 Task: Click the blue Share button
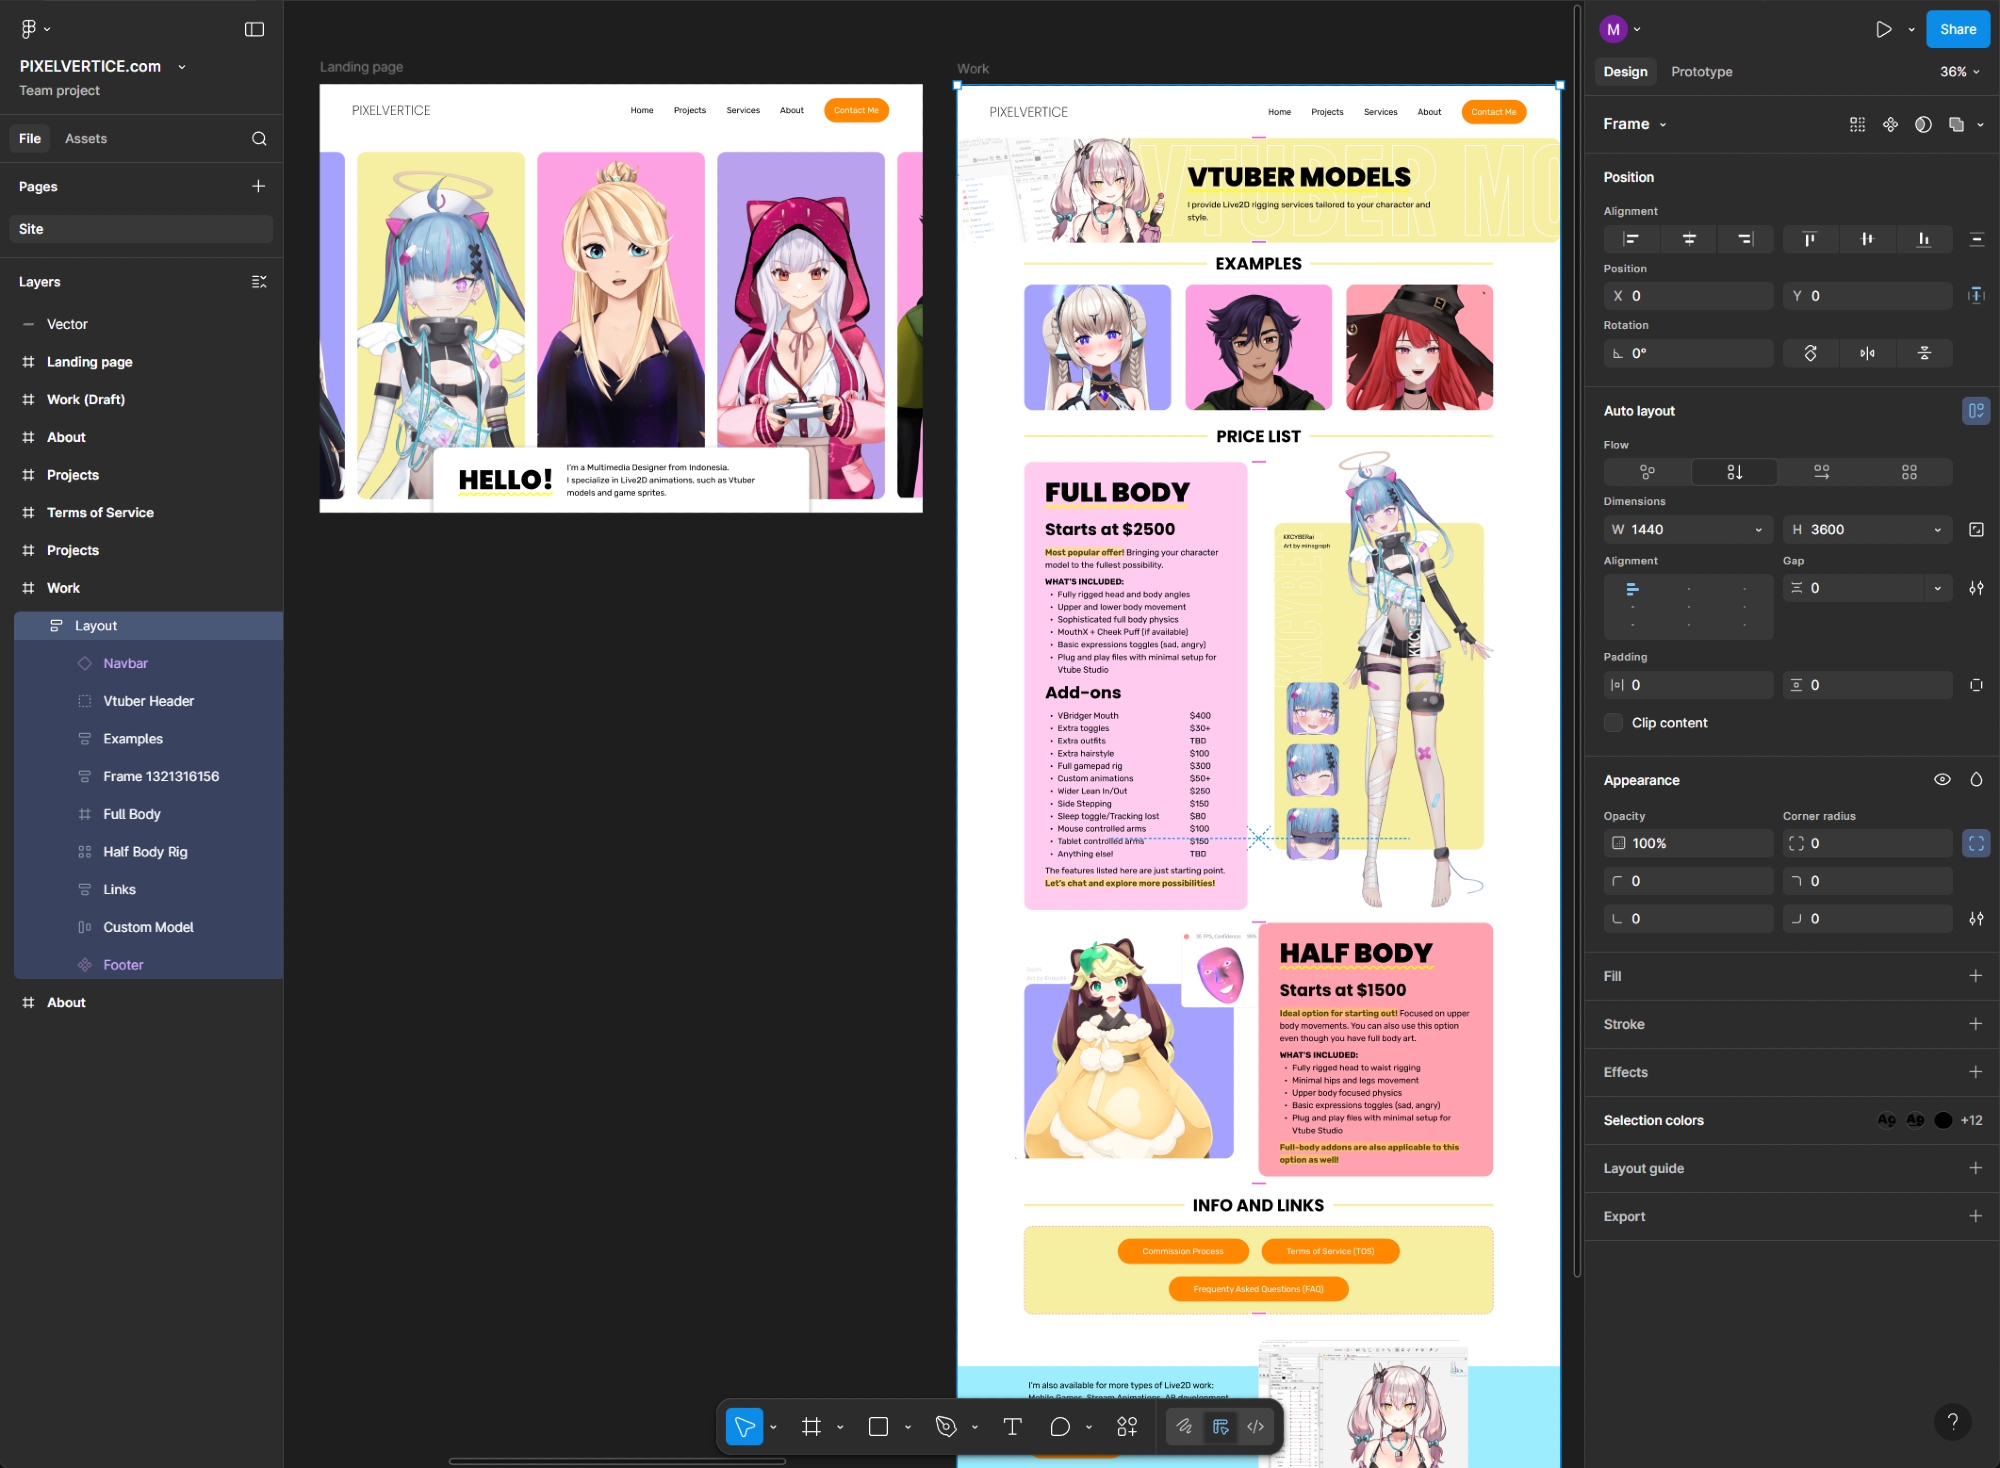pos(1957,29)
